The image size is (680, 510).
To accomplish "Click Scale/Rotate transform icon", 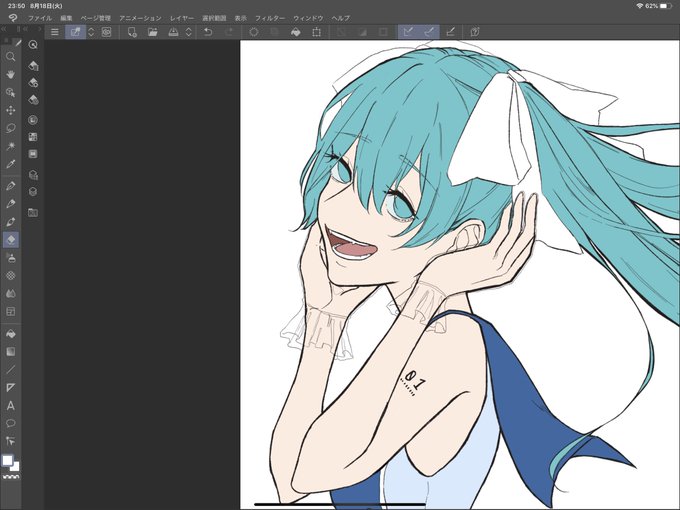I will 317,32.
